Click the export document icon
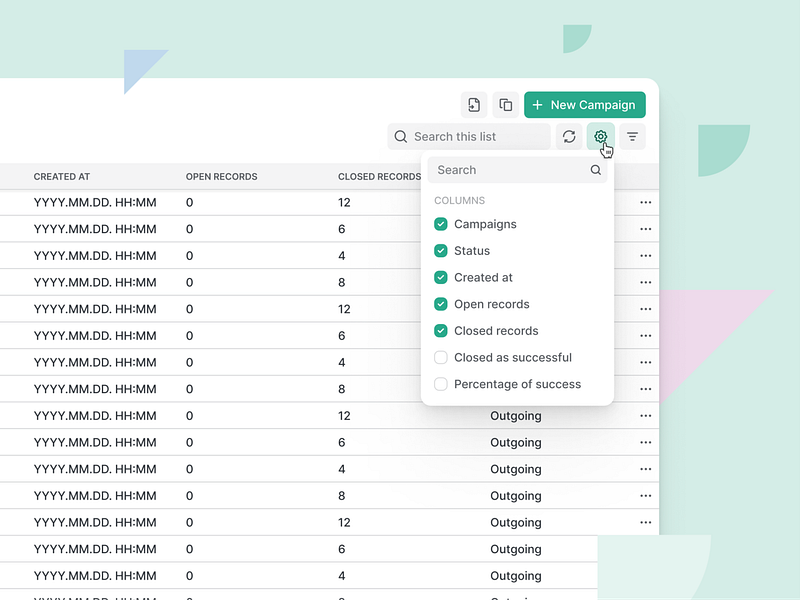The width and height of the screenshot is (800, 600). coord(473,104)
